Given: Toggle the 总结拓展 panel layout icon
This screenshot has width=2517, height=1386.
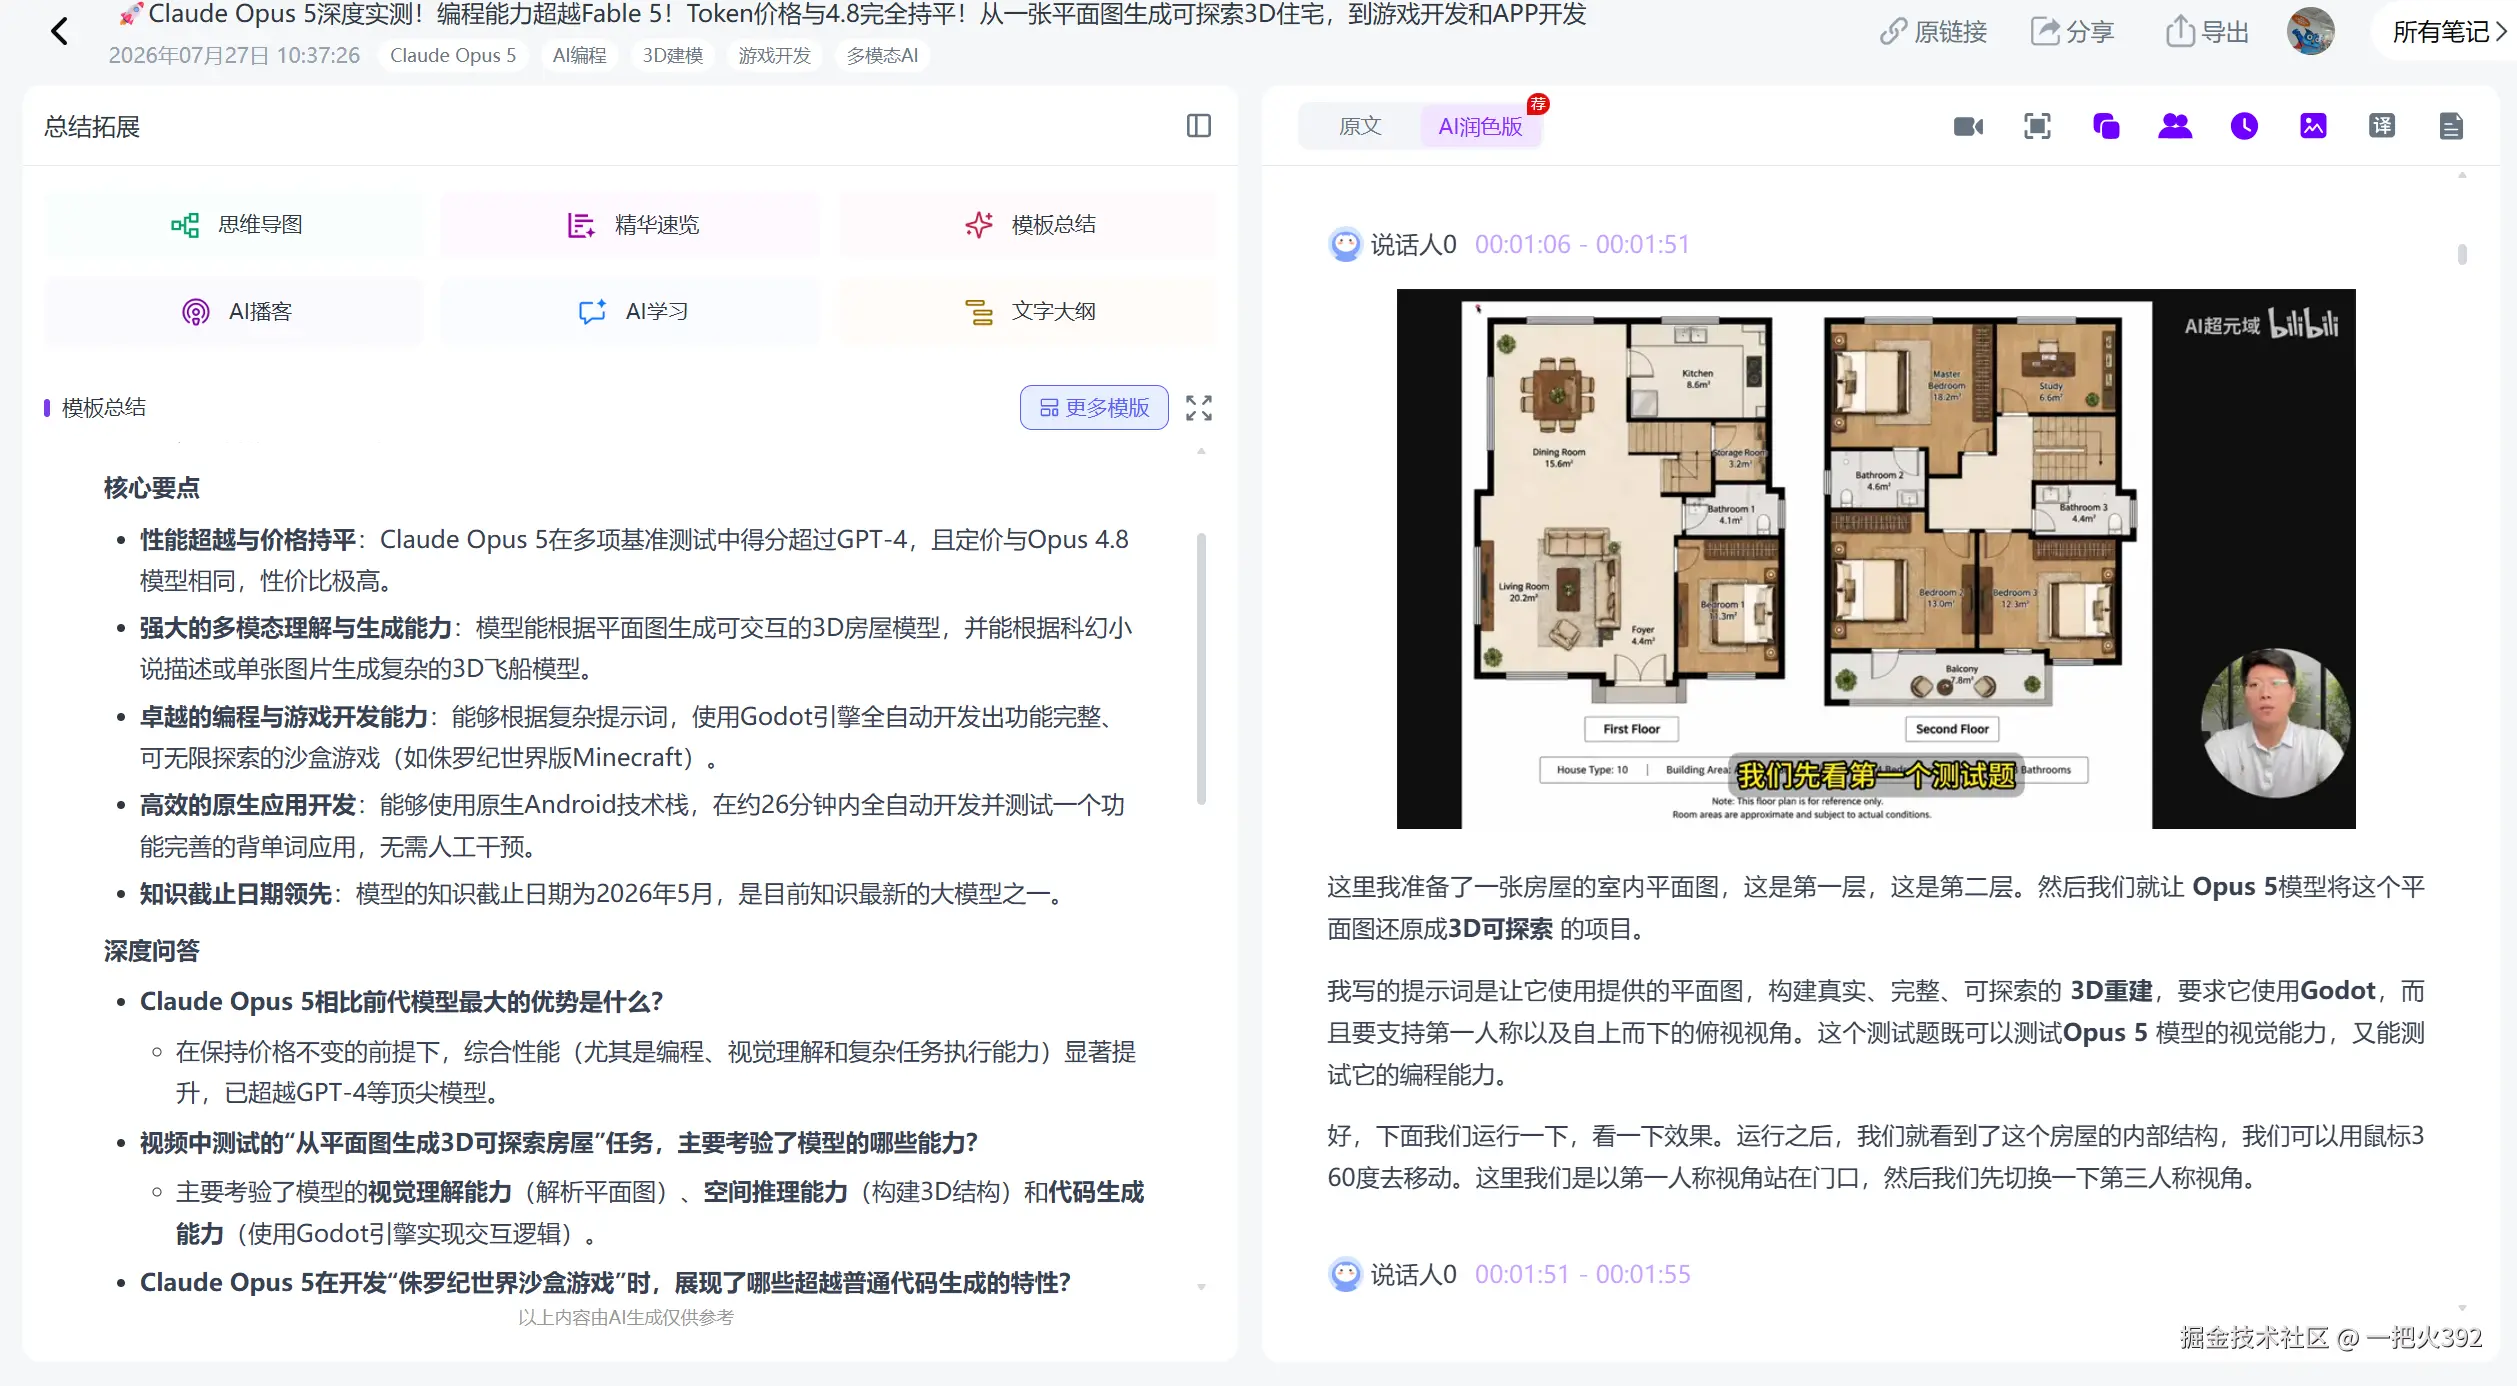Looking at the screenshot, I should (x=1199, y=126).
